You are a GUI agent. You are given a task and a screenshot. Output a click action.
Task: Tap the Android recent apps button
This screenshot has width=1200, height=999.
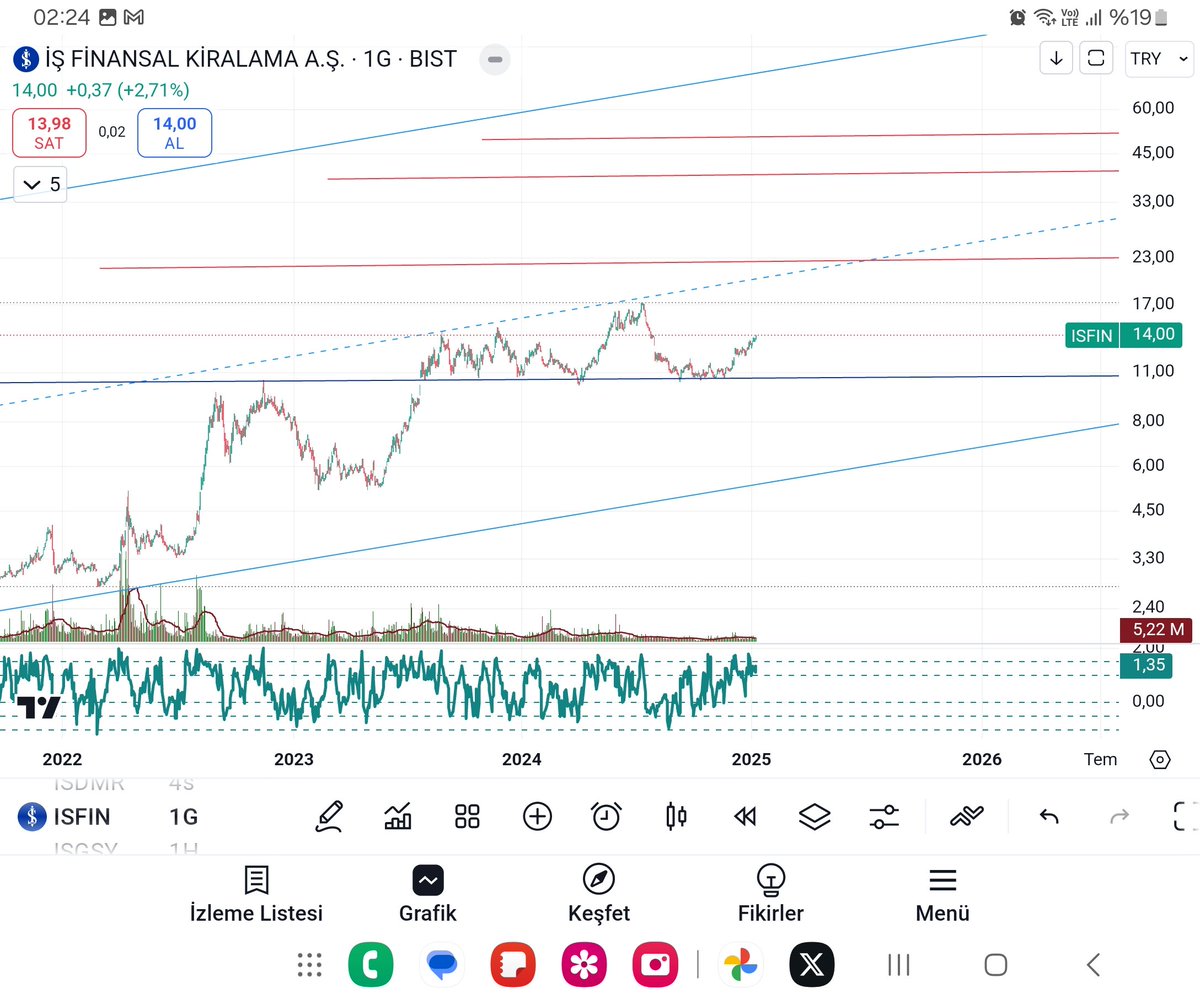tap(898, 964)
